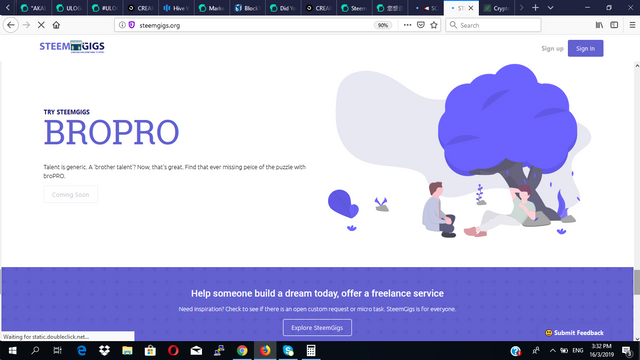Toggle the sidebars icon in toolbar

(614, 25)
